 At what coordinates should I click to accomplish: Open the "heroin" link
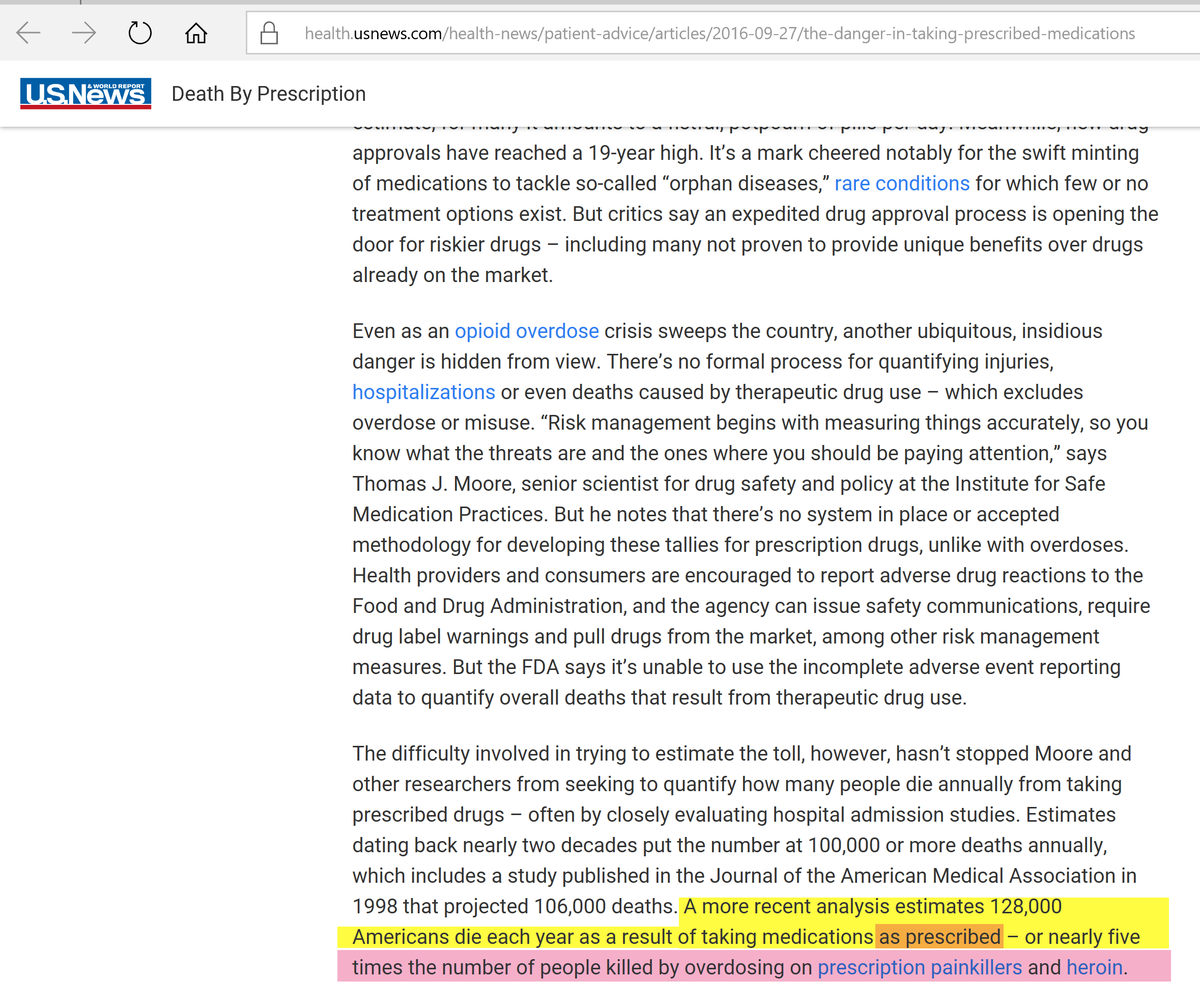(x=1094, y=967)
